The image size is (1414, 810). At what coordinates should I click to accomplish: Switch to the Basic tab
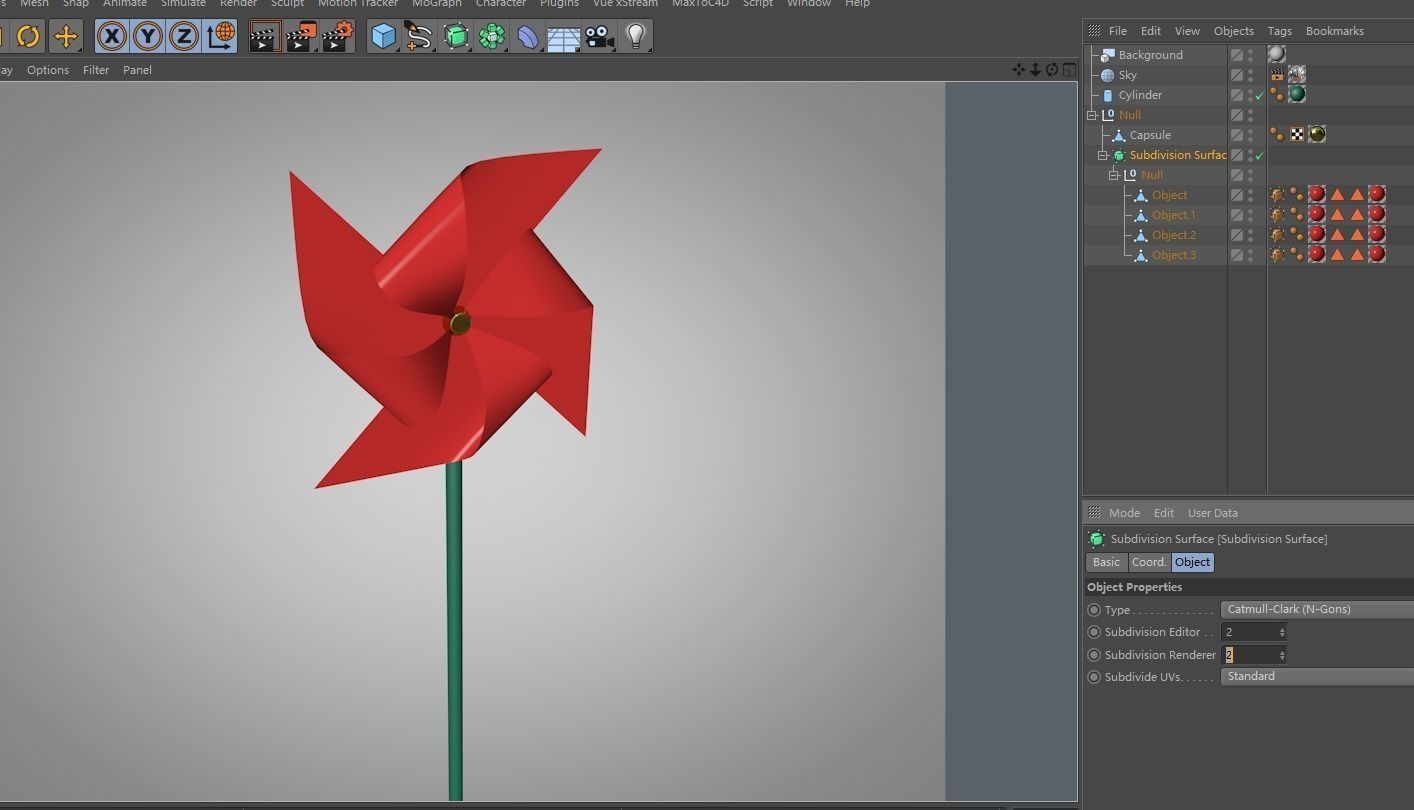coord(1106,562)
